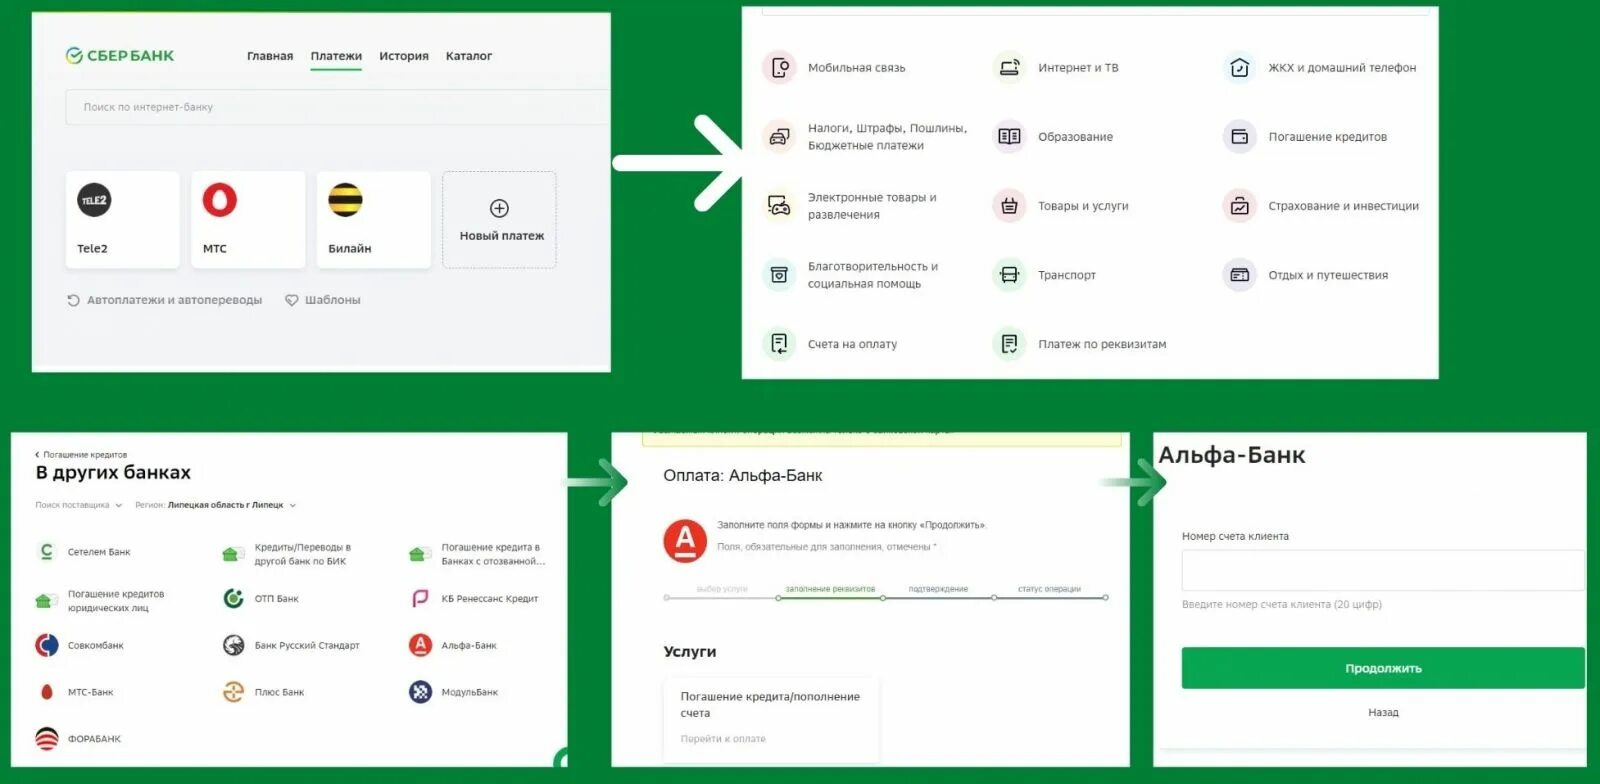This screenshot has height=784, width=1600.
Task: Open the Каталог tab
Action: click(469, 56)
